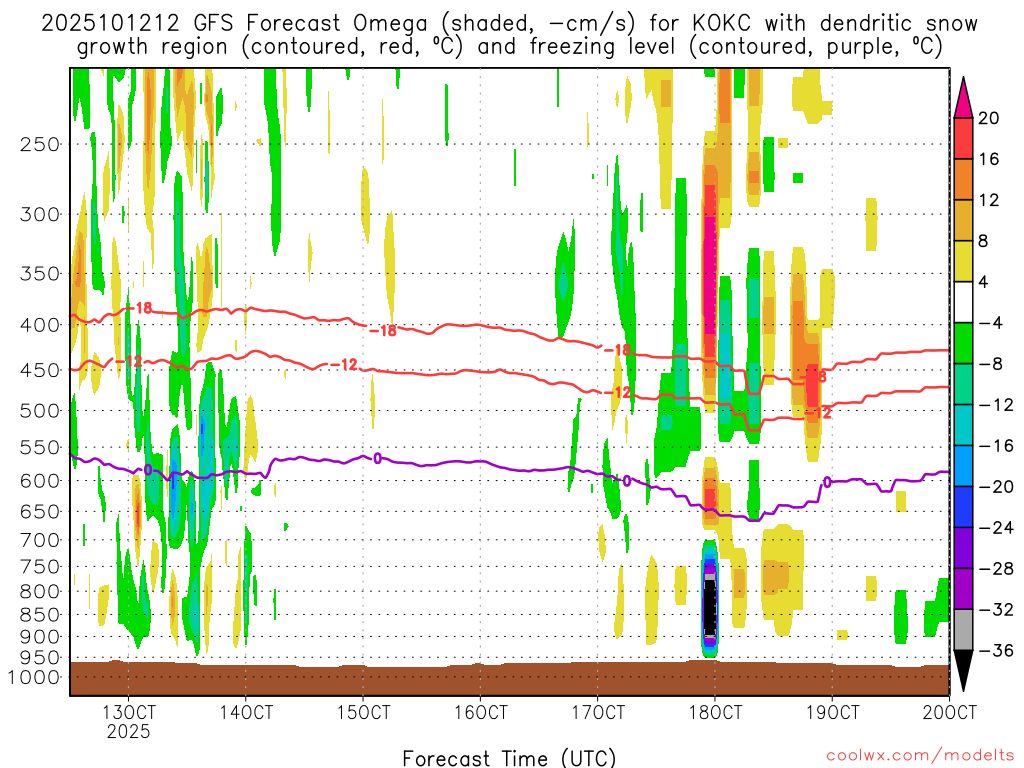This screenshot has height=768, width=1024.
Task: Click the 650 pressure level label
Action: point(40,511)
